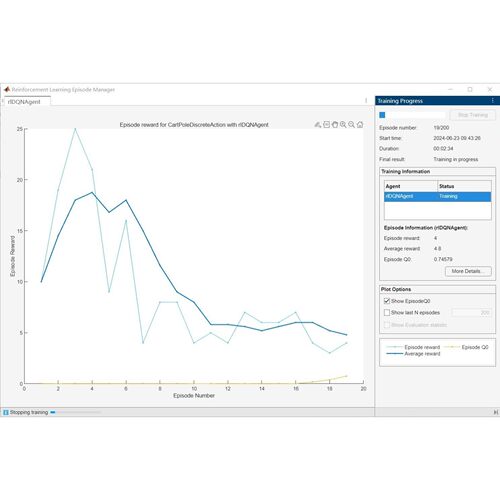
Task: Click the MATLAB logo in title bar
Action: pos(7,89)
